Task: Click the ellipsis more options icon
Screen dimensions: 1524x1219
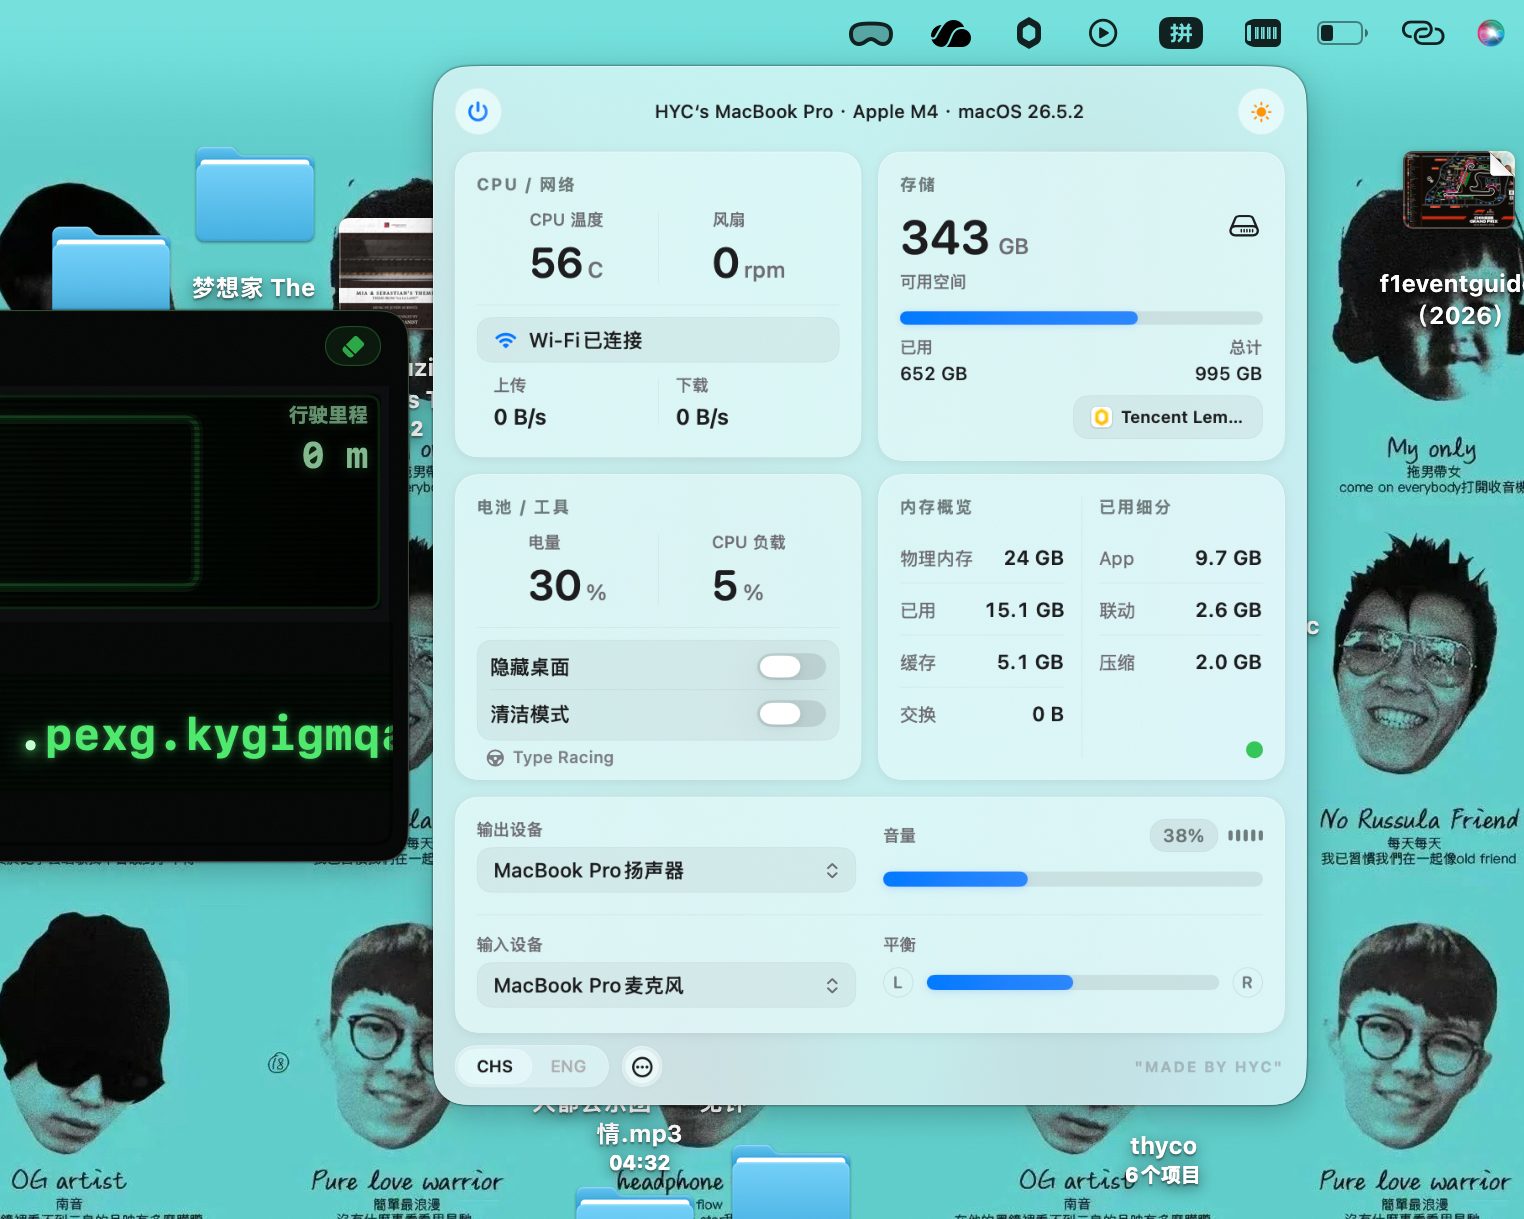Action: [x=642, y=1067]
